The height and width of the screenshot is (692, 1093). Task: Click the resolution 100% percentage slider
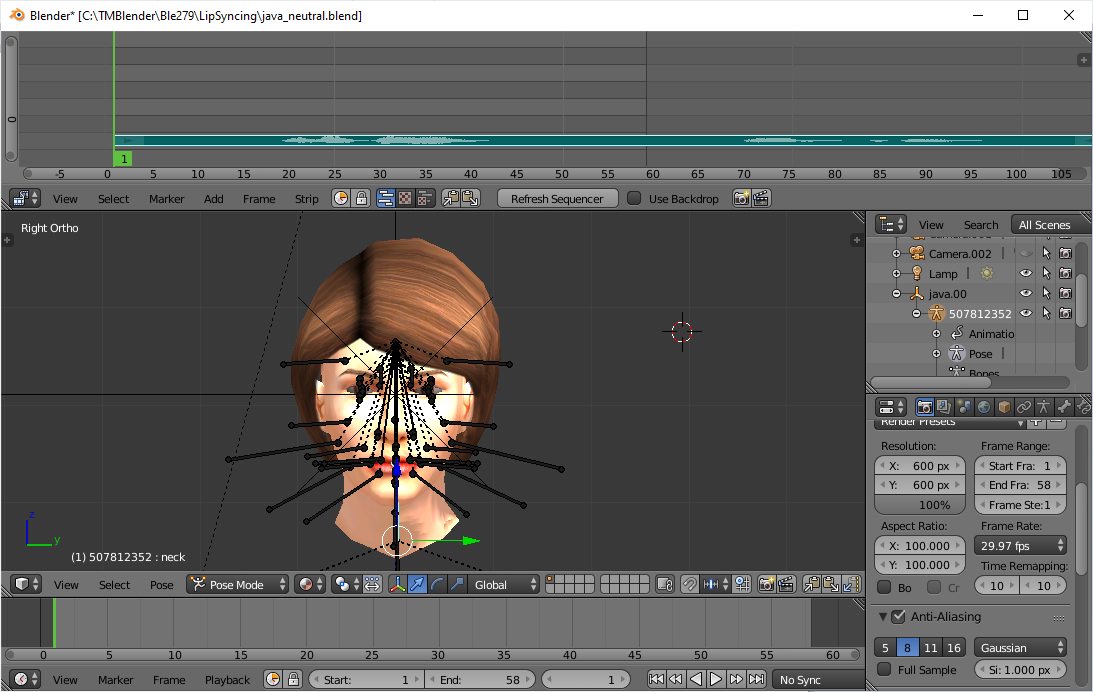click(x=920, y=505)
